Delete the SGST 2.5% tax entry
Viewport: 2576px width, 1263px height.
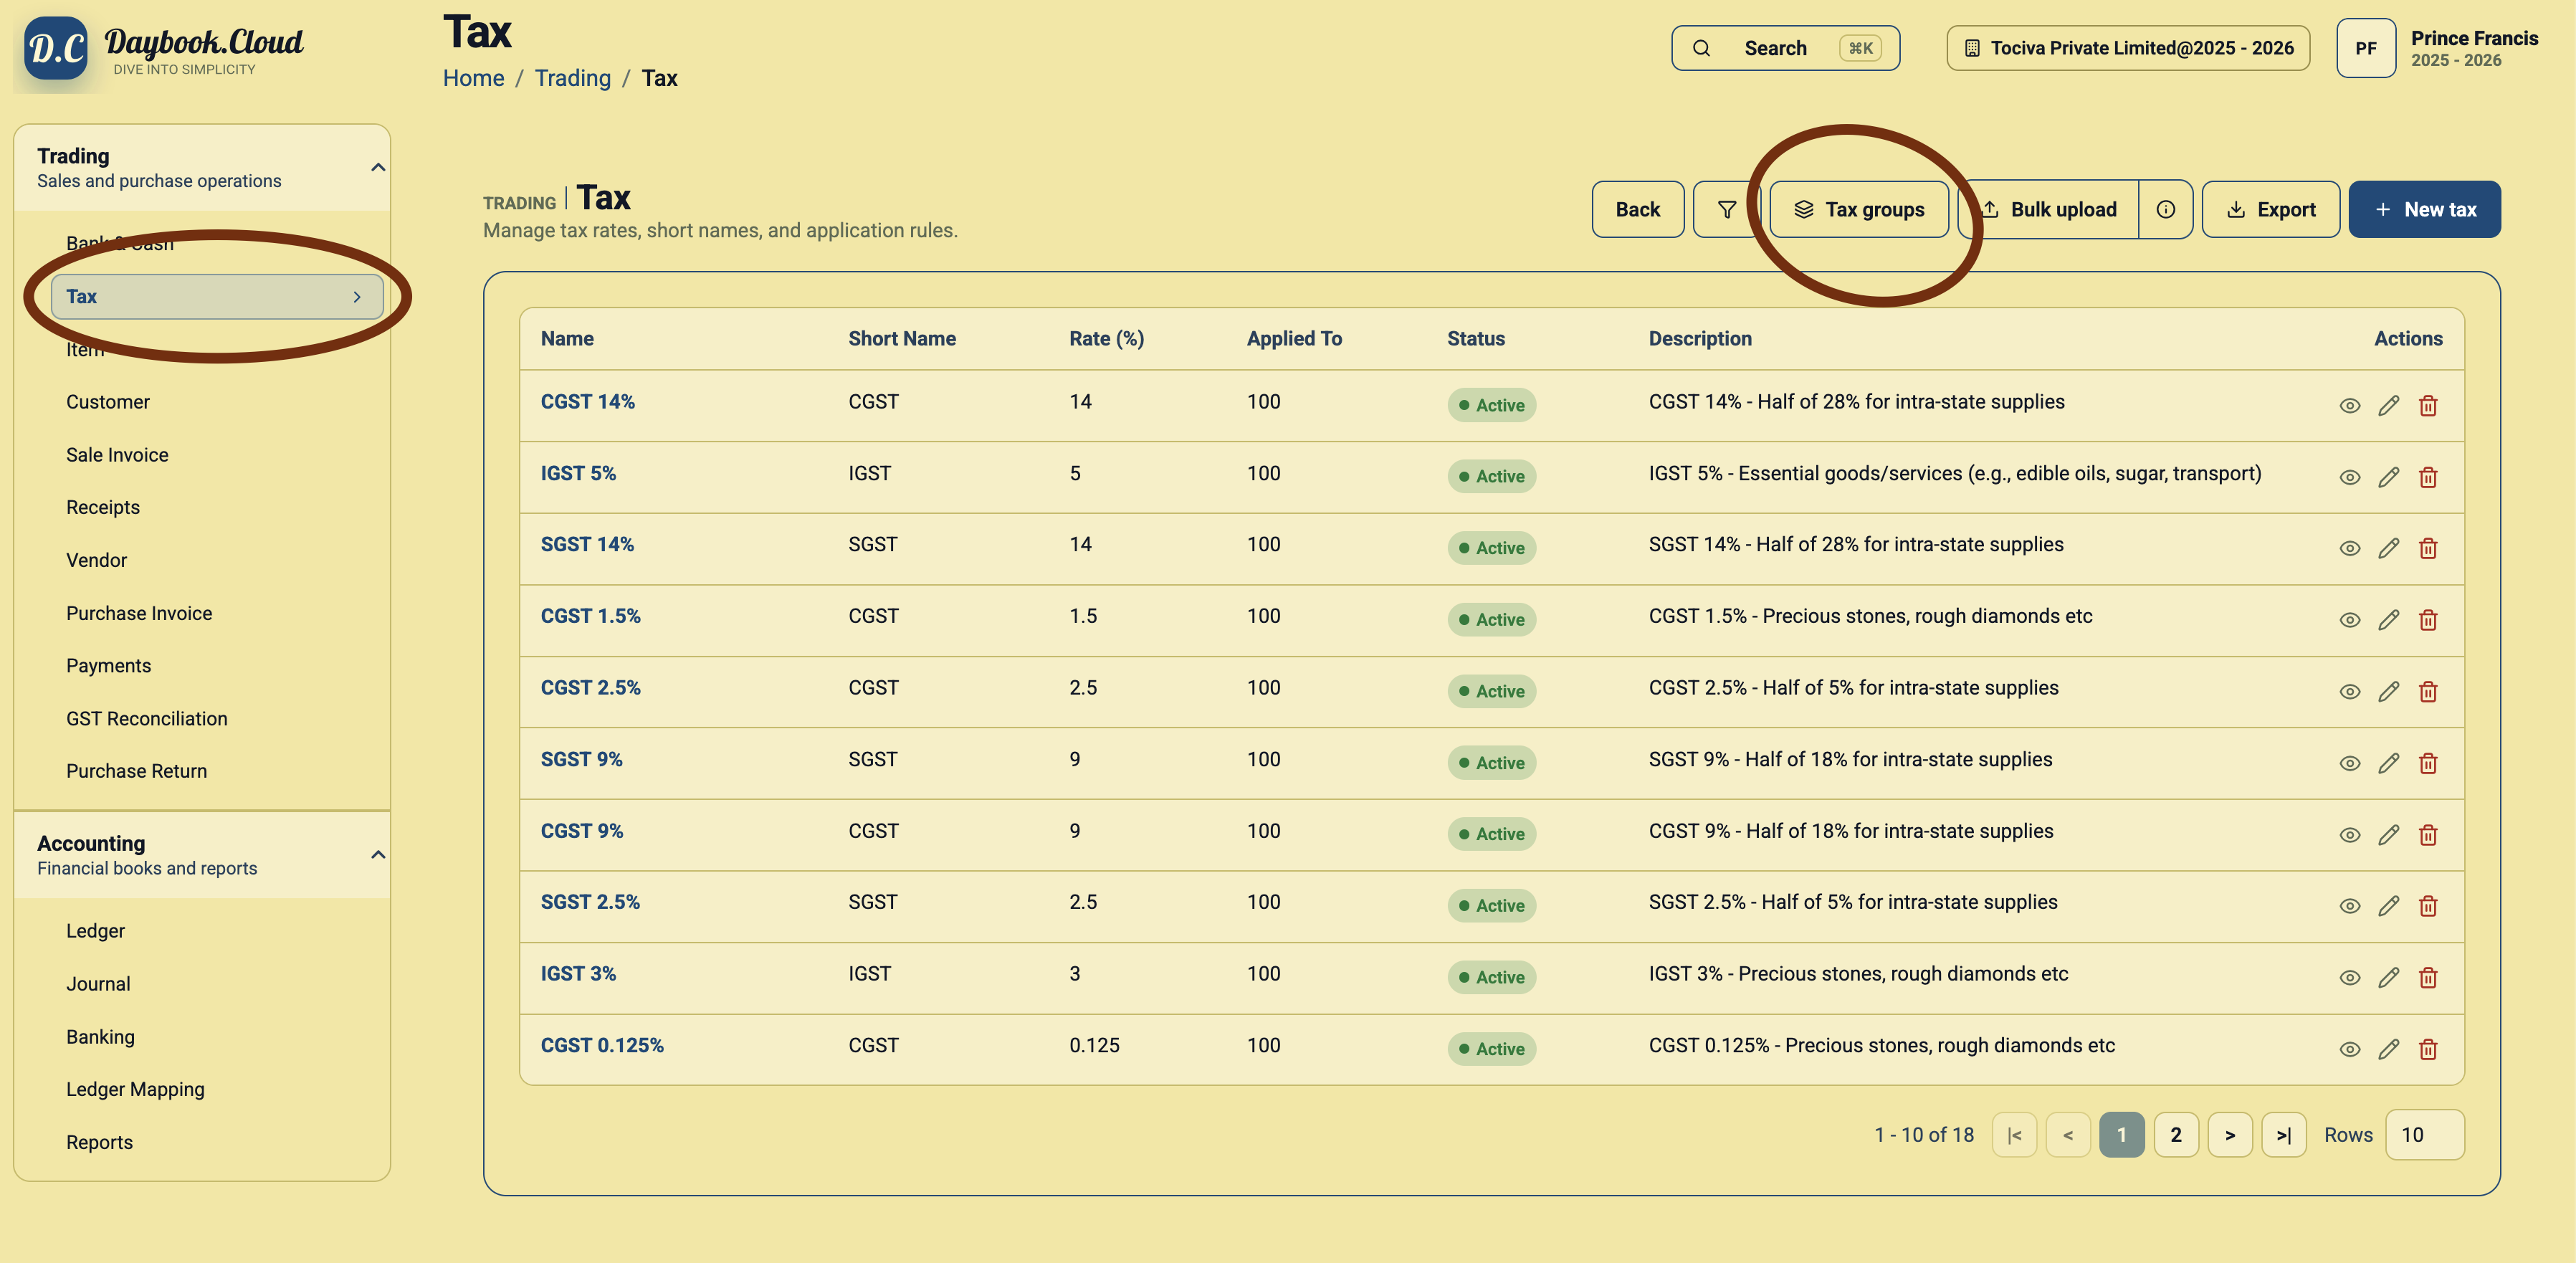tap(2427, 907)
